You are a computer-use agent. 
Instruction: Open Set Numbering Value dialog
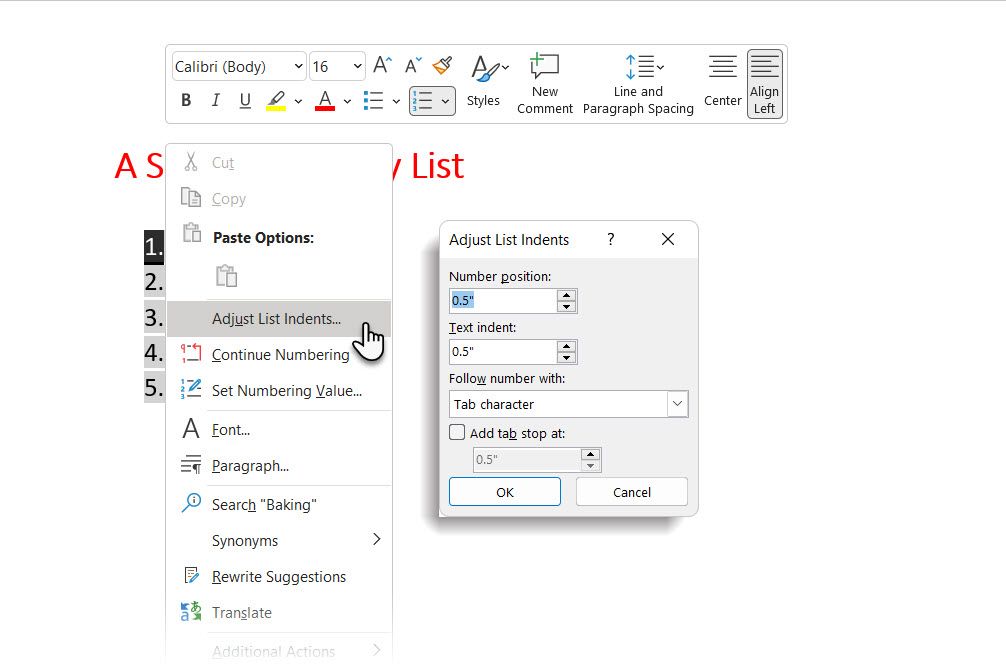(279, 391)
